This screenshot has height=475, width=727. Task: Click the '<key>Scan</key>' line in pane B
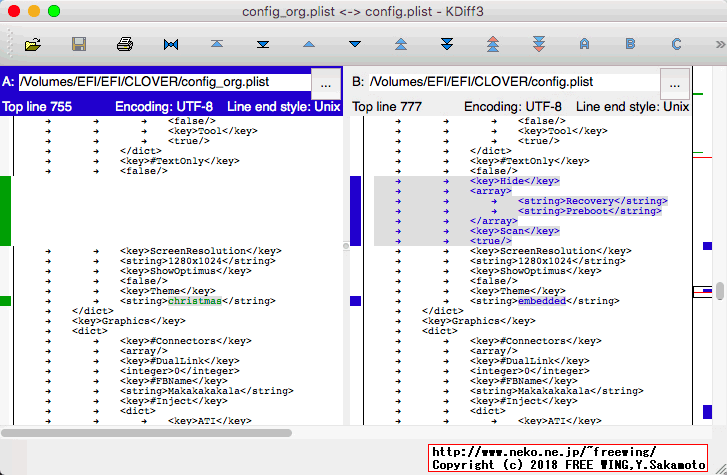[x=515, y=231]
